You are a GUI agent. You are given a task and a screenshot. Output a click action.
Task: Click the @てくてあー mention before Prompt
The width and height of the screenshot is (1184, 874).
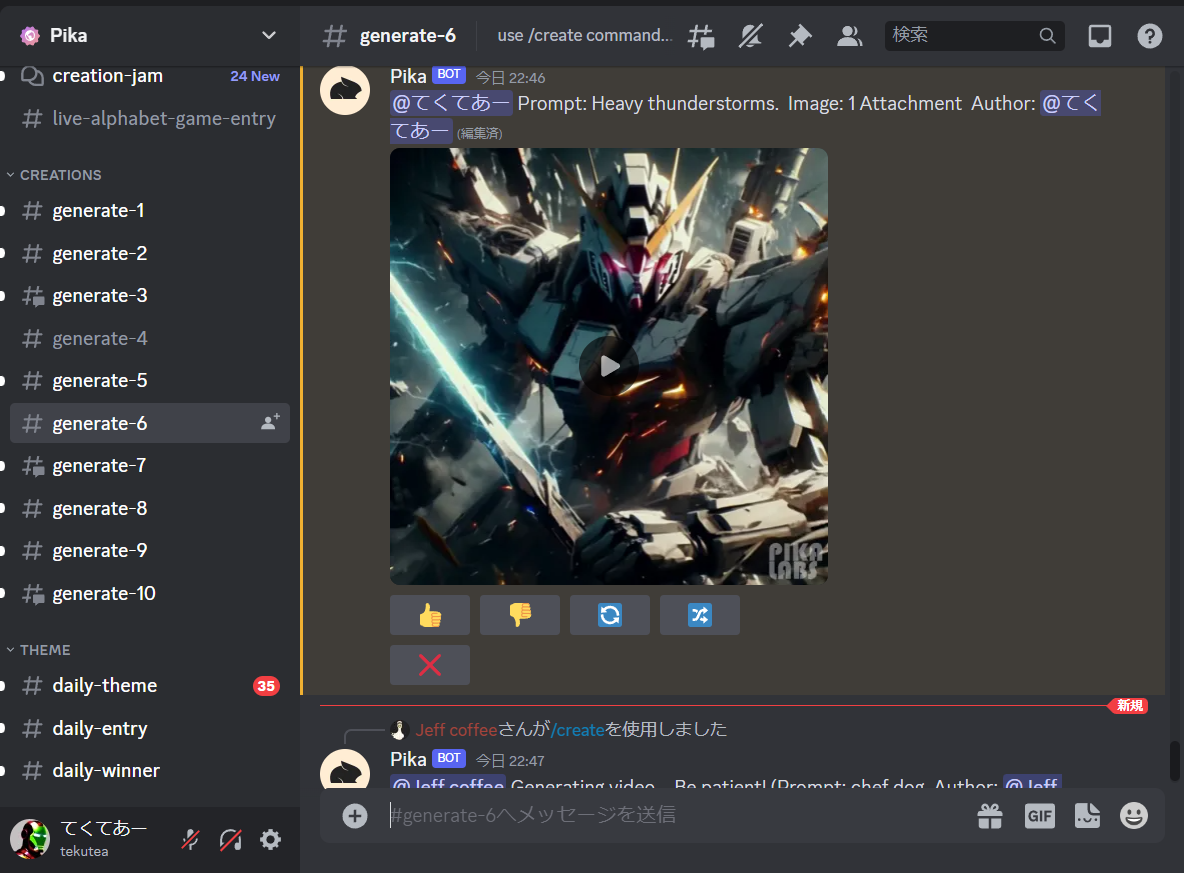click(452, 103)
